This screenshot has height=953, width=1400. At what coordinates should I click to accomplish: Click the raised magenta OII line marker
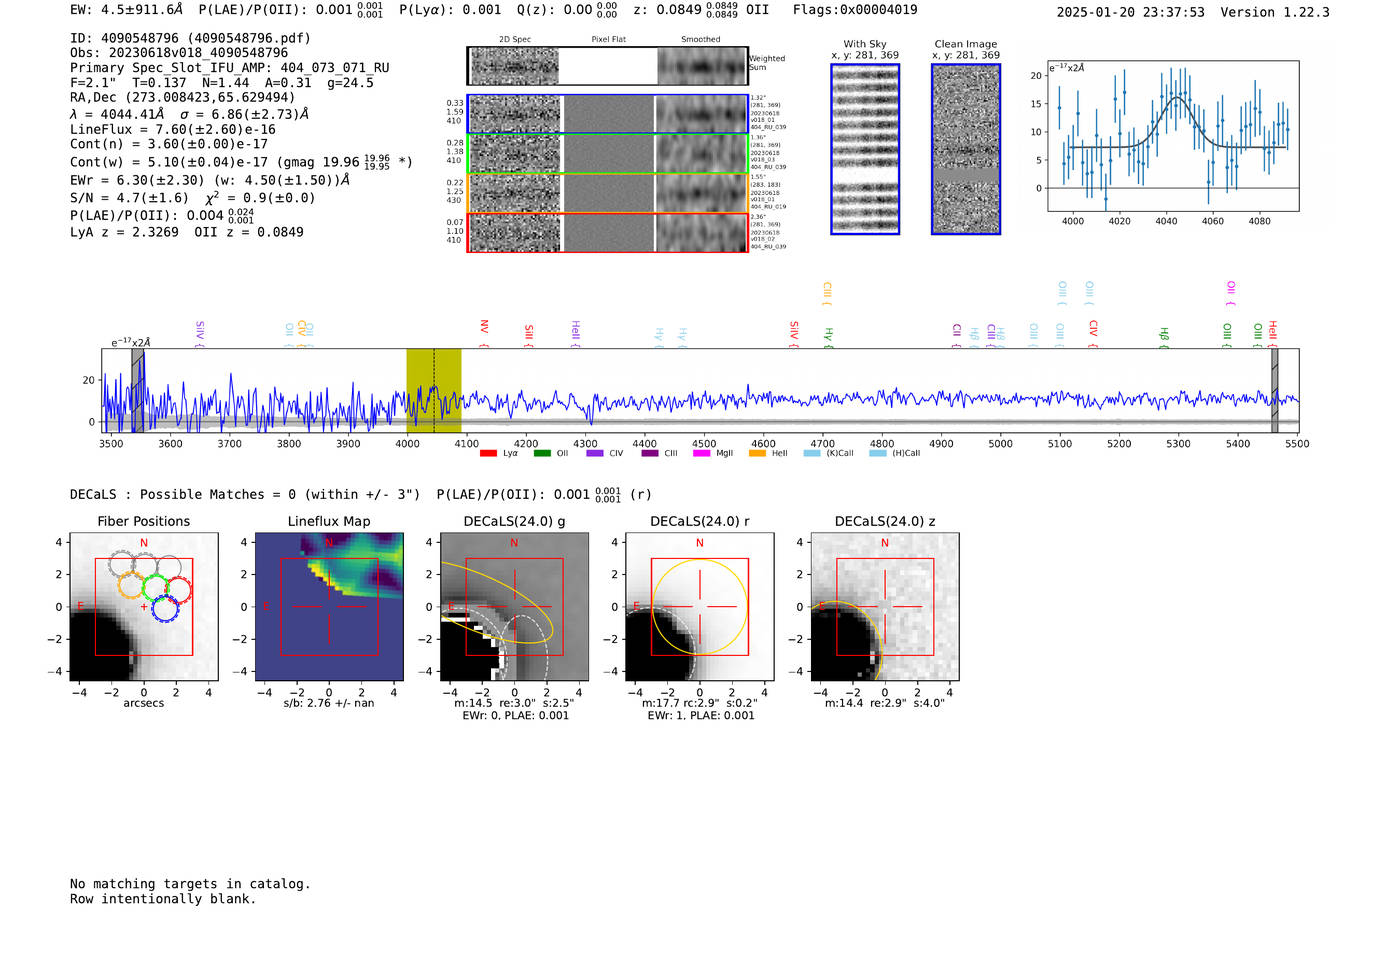[x=1231, y=294]
